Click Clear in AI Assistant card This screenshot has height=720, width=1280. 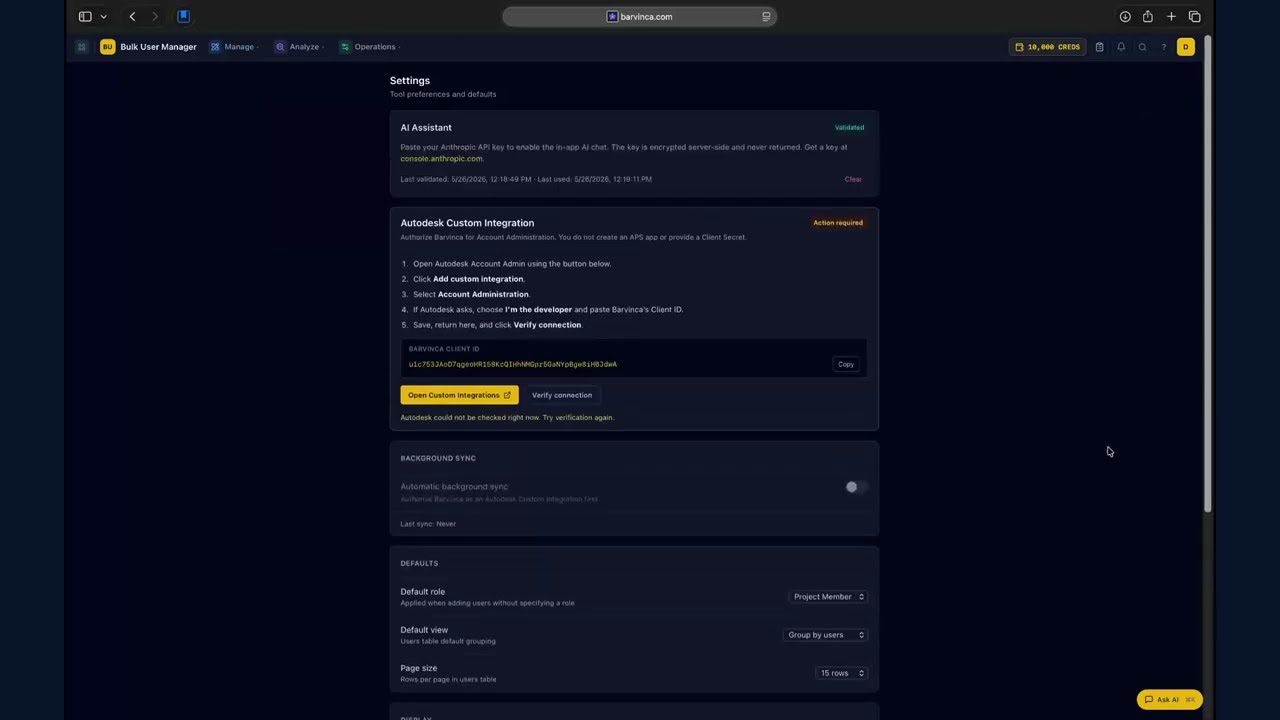[853, 179]
